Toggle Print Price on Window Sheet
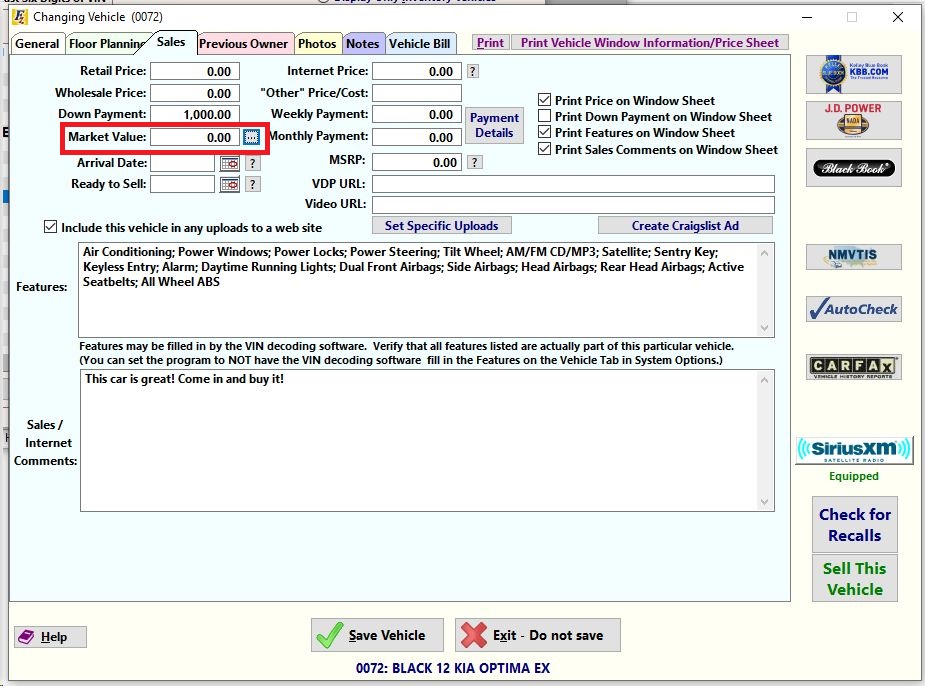 (x=544, y=100)
